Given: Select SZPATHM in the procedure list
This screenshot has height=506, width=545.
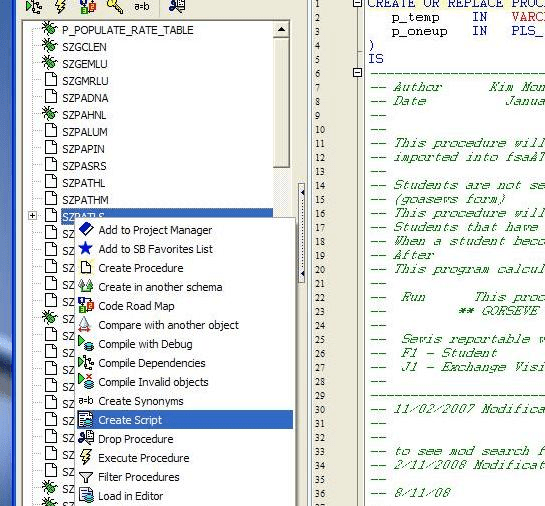Looking at the screenshot, I should click(86, 201).
